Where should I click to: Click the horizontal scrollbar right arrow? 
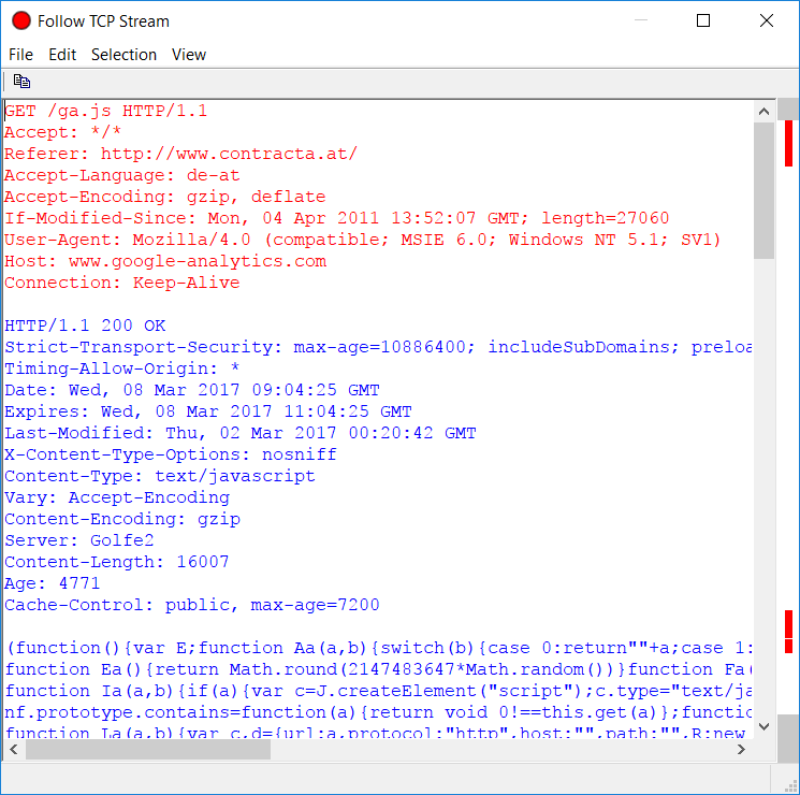click(x=741, y=750)
